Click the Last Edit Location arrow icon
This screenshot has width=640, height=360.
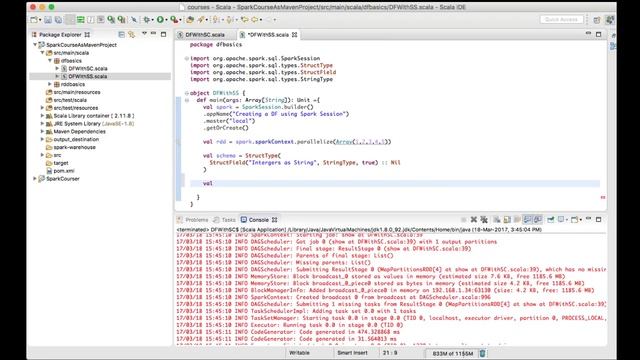tap(244, 19)
